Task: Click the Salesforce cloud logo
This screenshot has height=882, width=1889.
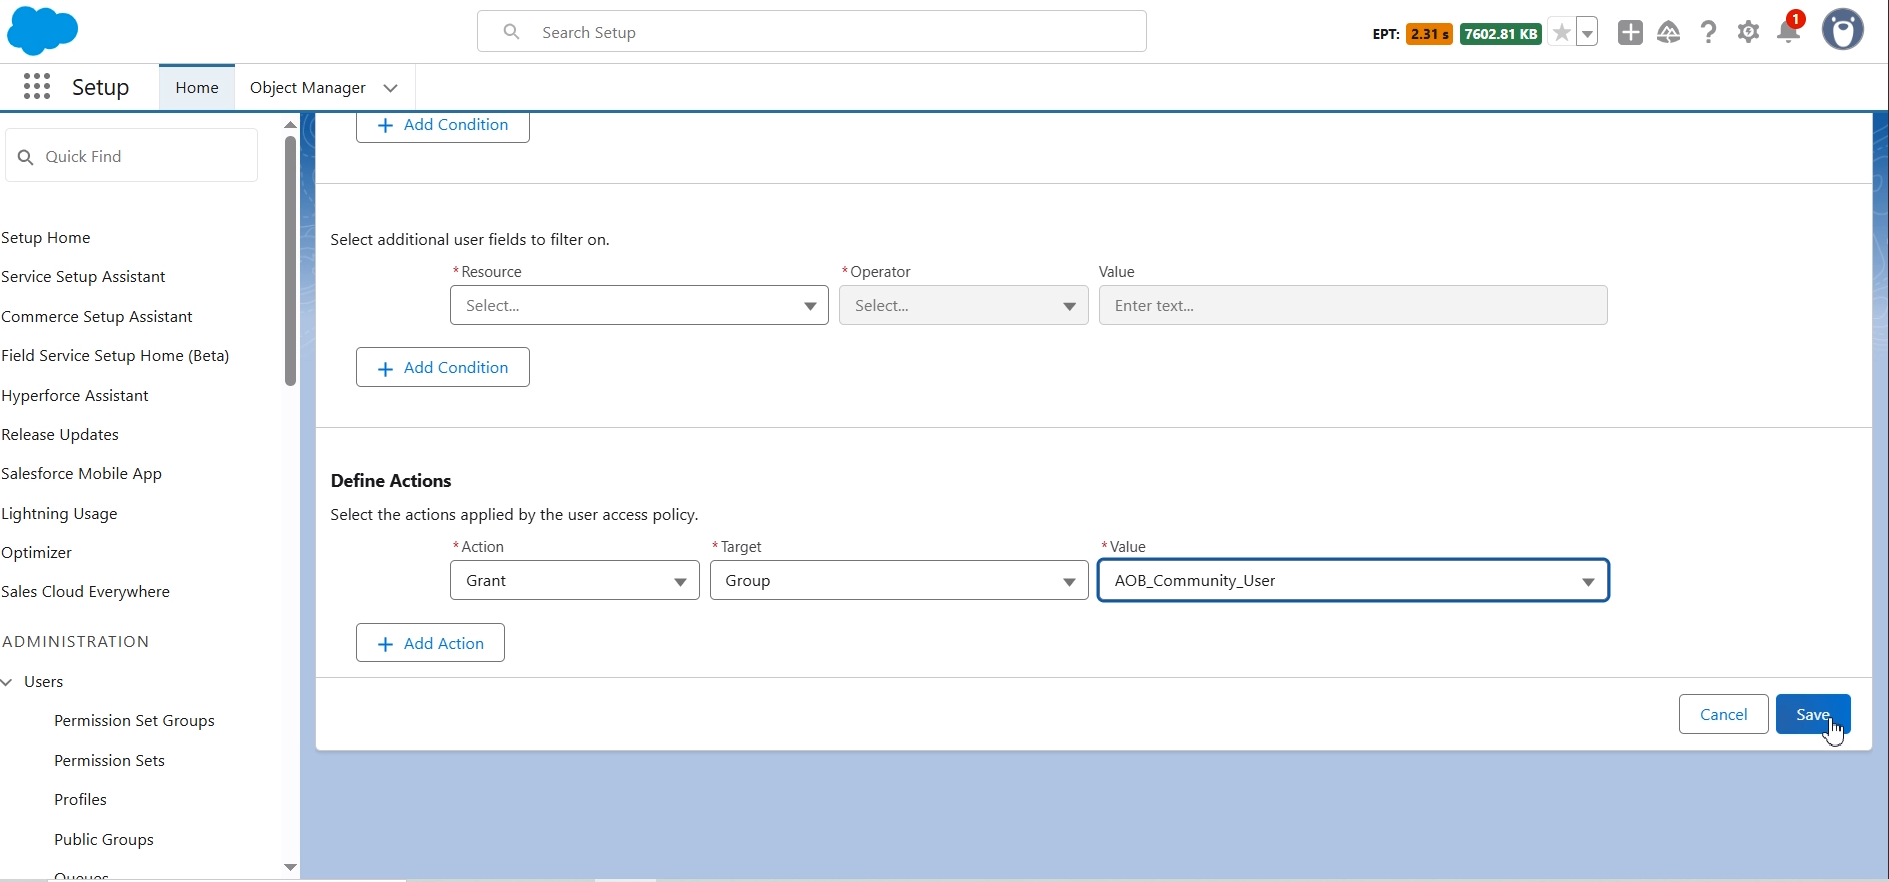Action: tap(42, 30)
